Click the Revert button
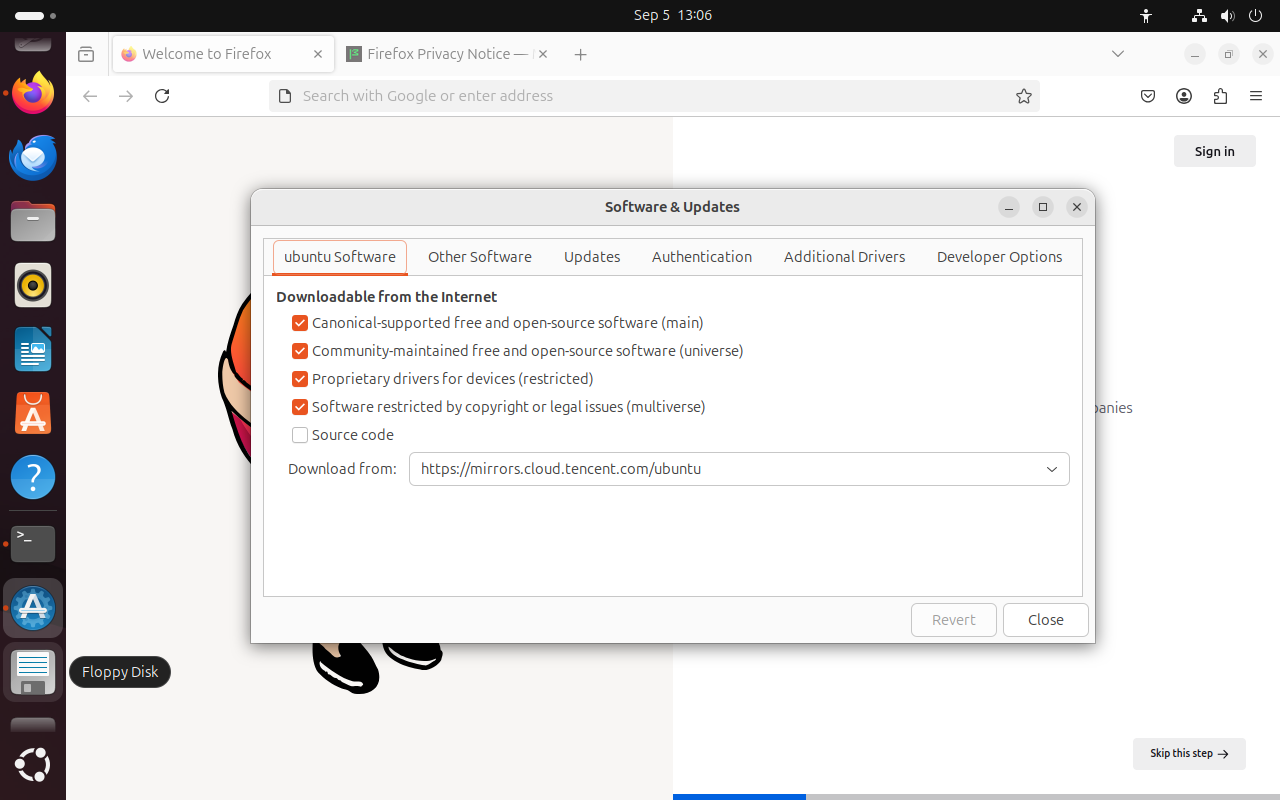 point(954,620)
